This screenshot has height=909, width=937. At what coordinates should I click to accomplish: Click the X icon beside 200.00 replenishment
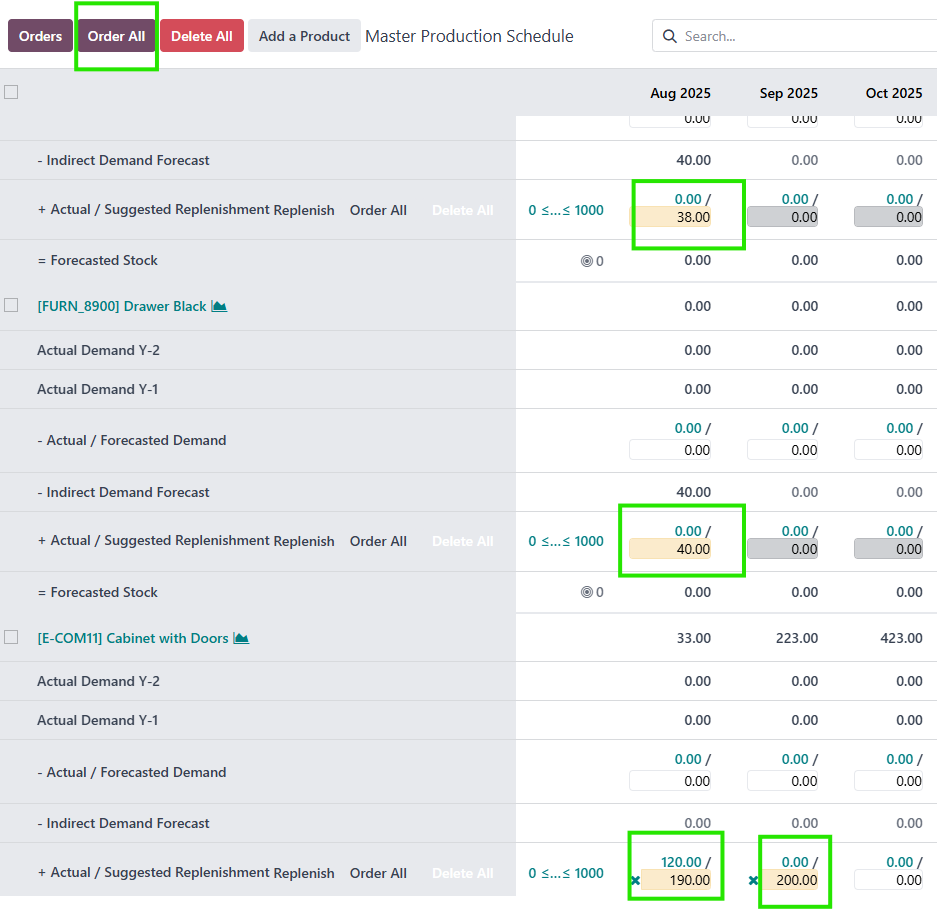[x=754, y=881]
